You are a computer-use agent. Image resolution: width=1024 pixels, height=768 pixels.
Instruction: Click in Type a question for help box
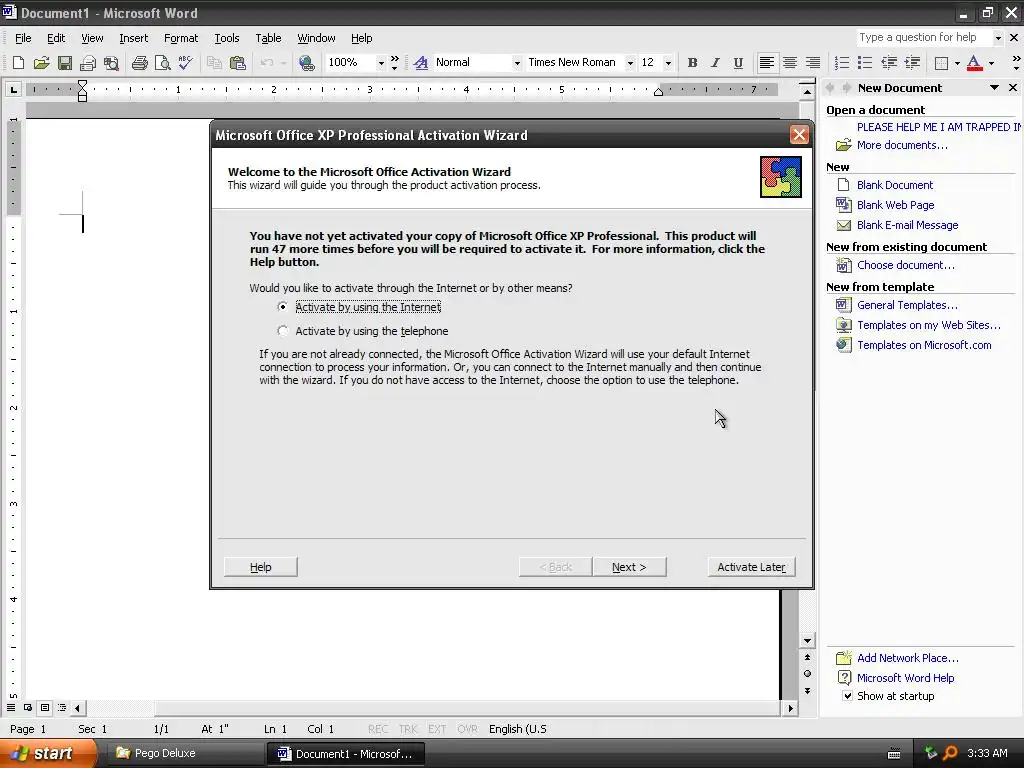pyautogui.click(x=923, y=38)
